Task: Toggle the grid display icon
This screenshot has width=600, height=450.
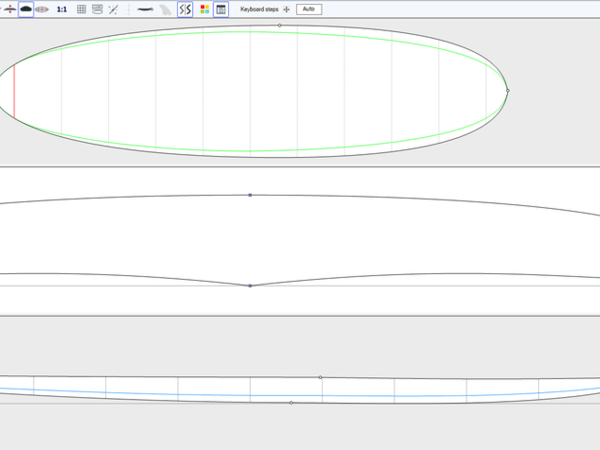Action: 82,9
